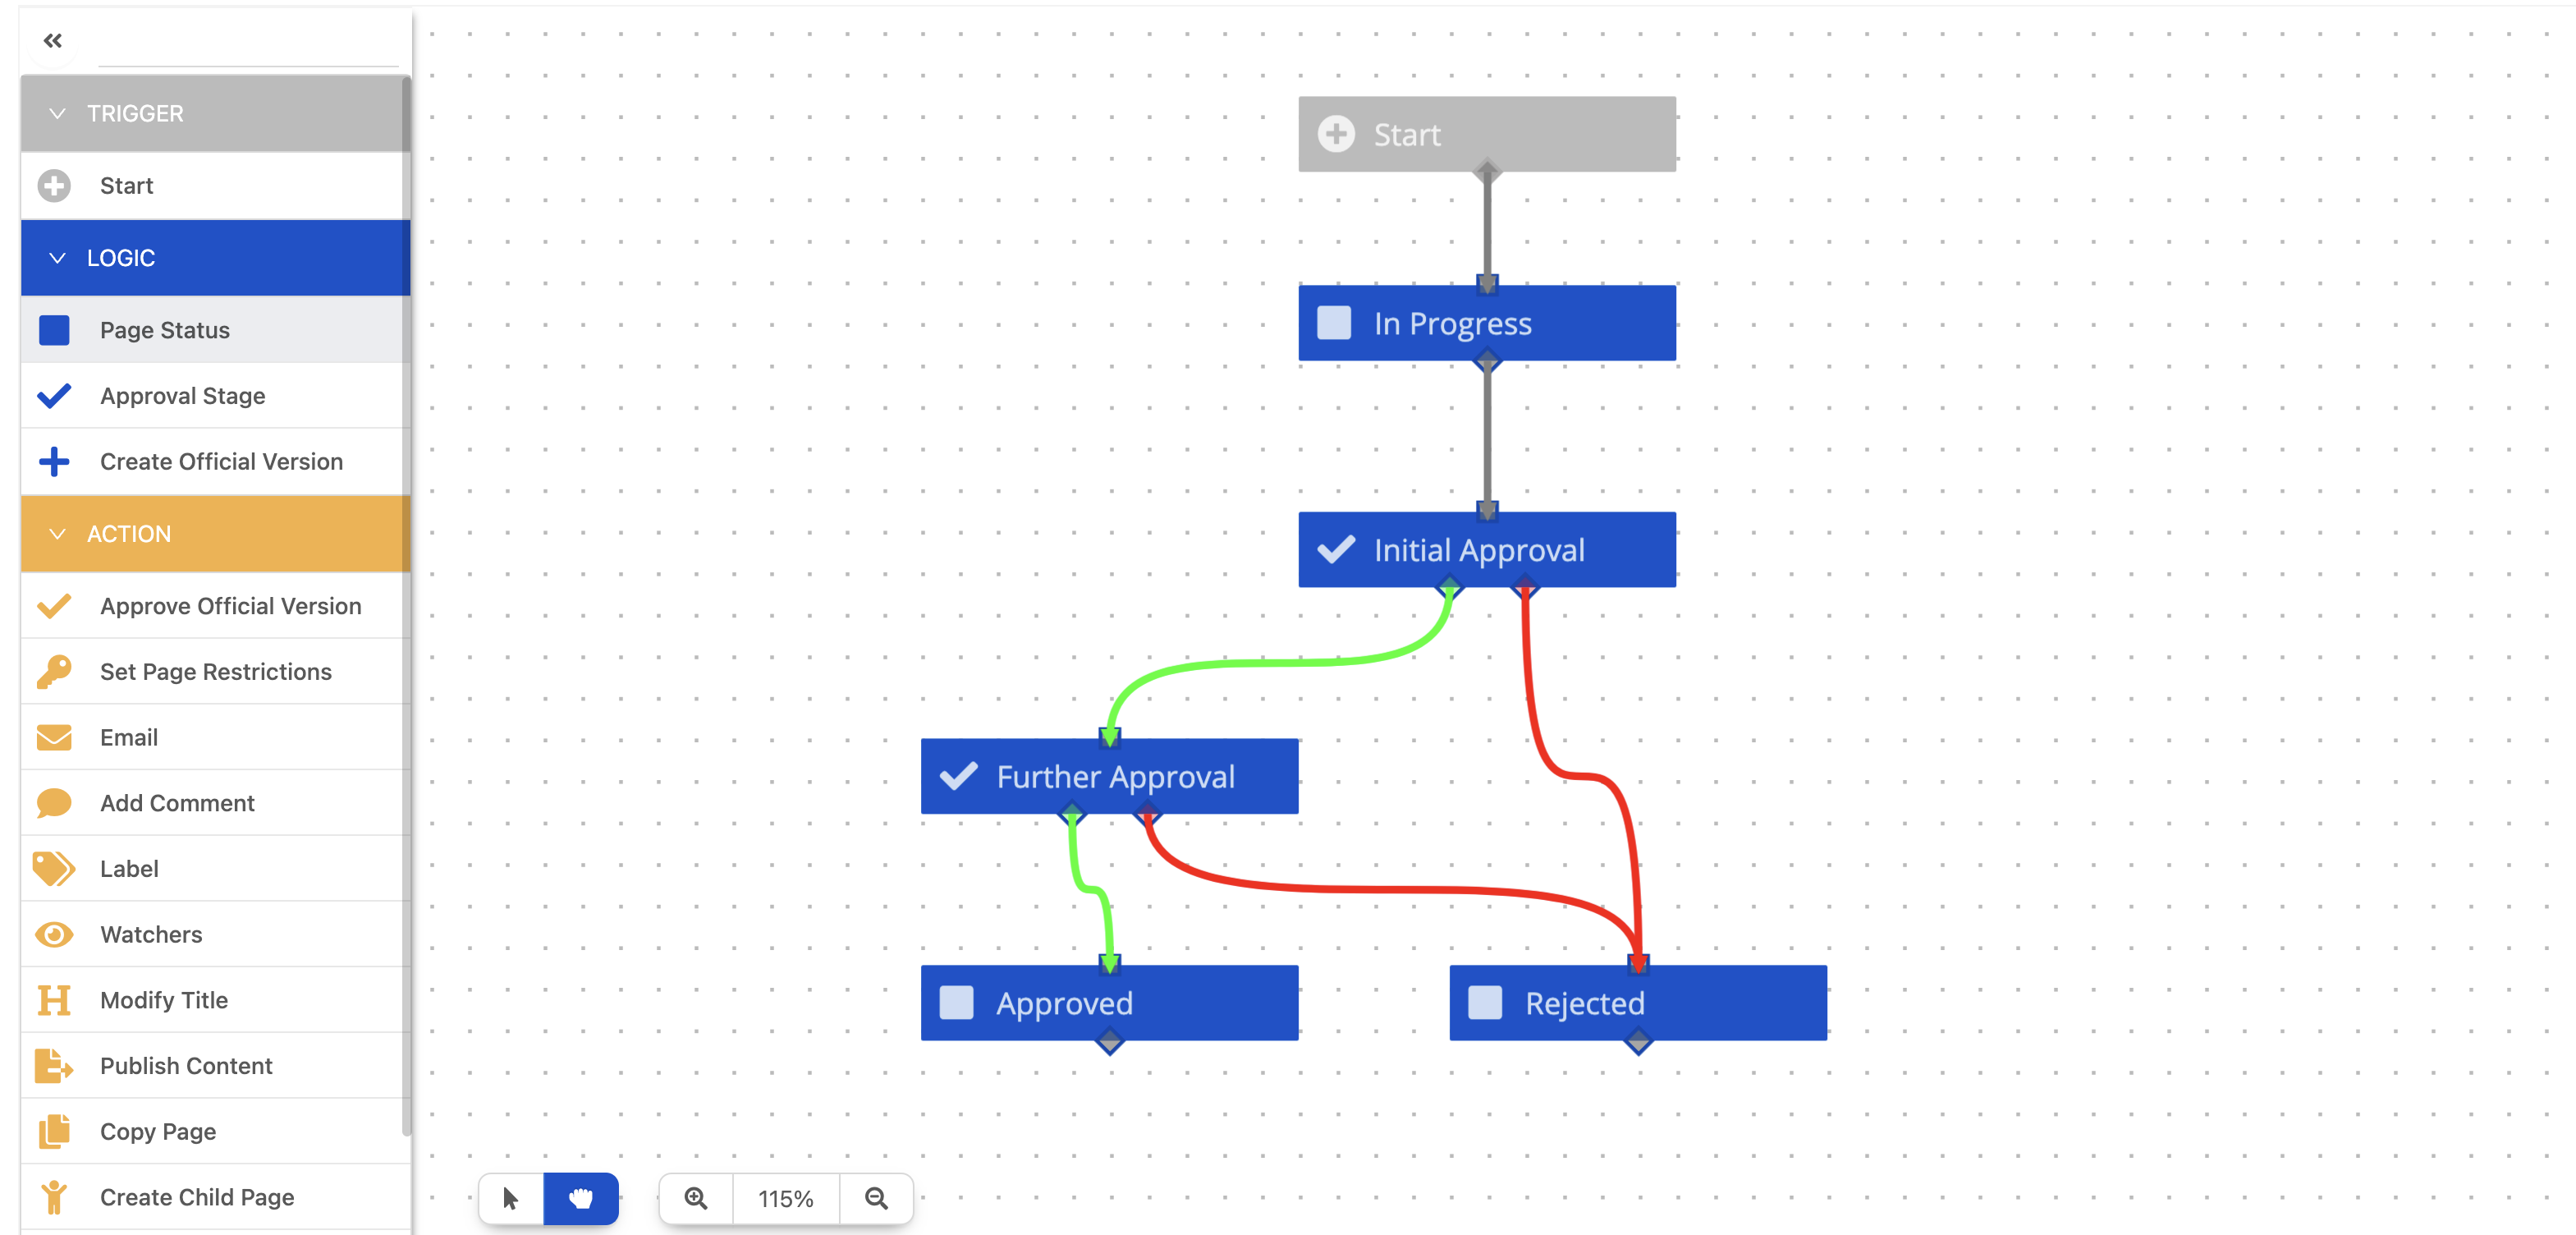This screenshot has width=2576, height=1235.
Task: Click the checkbox icon on Rejected node
Action: click(x=1484, y=1002)
